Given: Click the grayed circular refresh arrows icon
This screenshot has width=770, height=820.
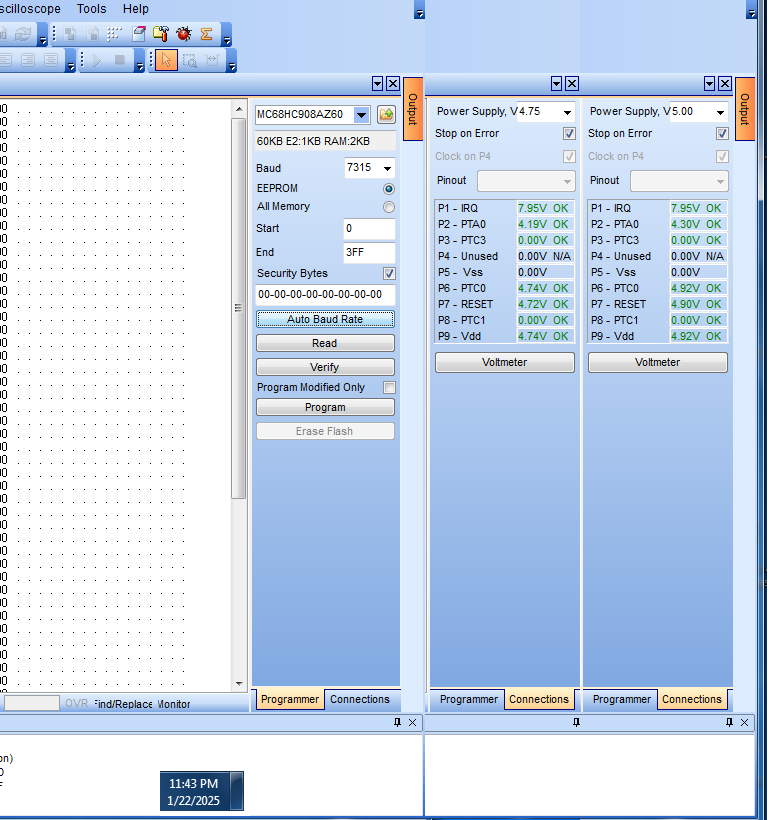Looking at the screenshot, I should 23,34.
